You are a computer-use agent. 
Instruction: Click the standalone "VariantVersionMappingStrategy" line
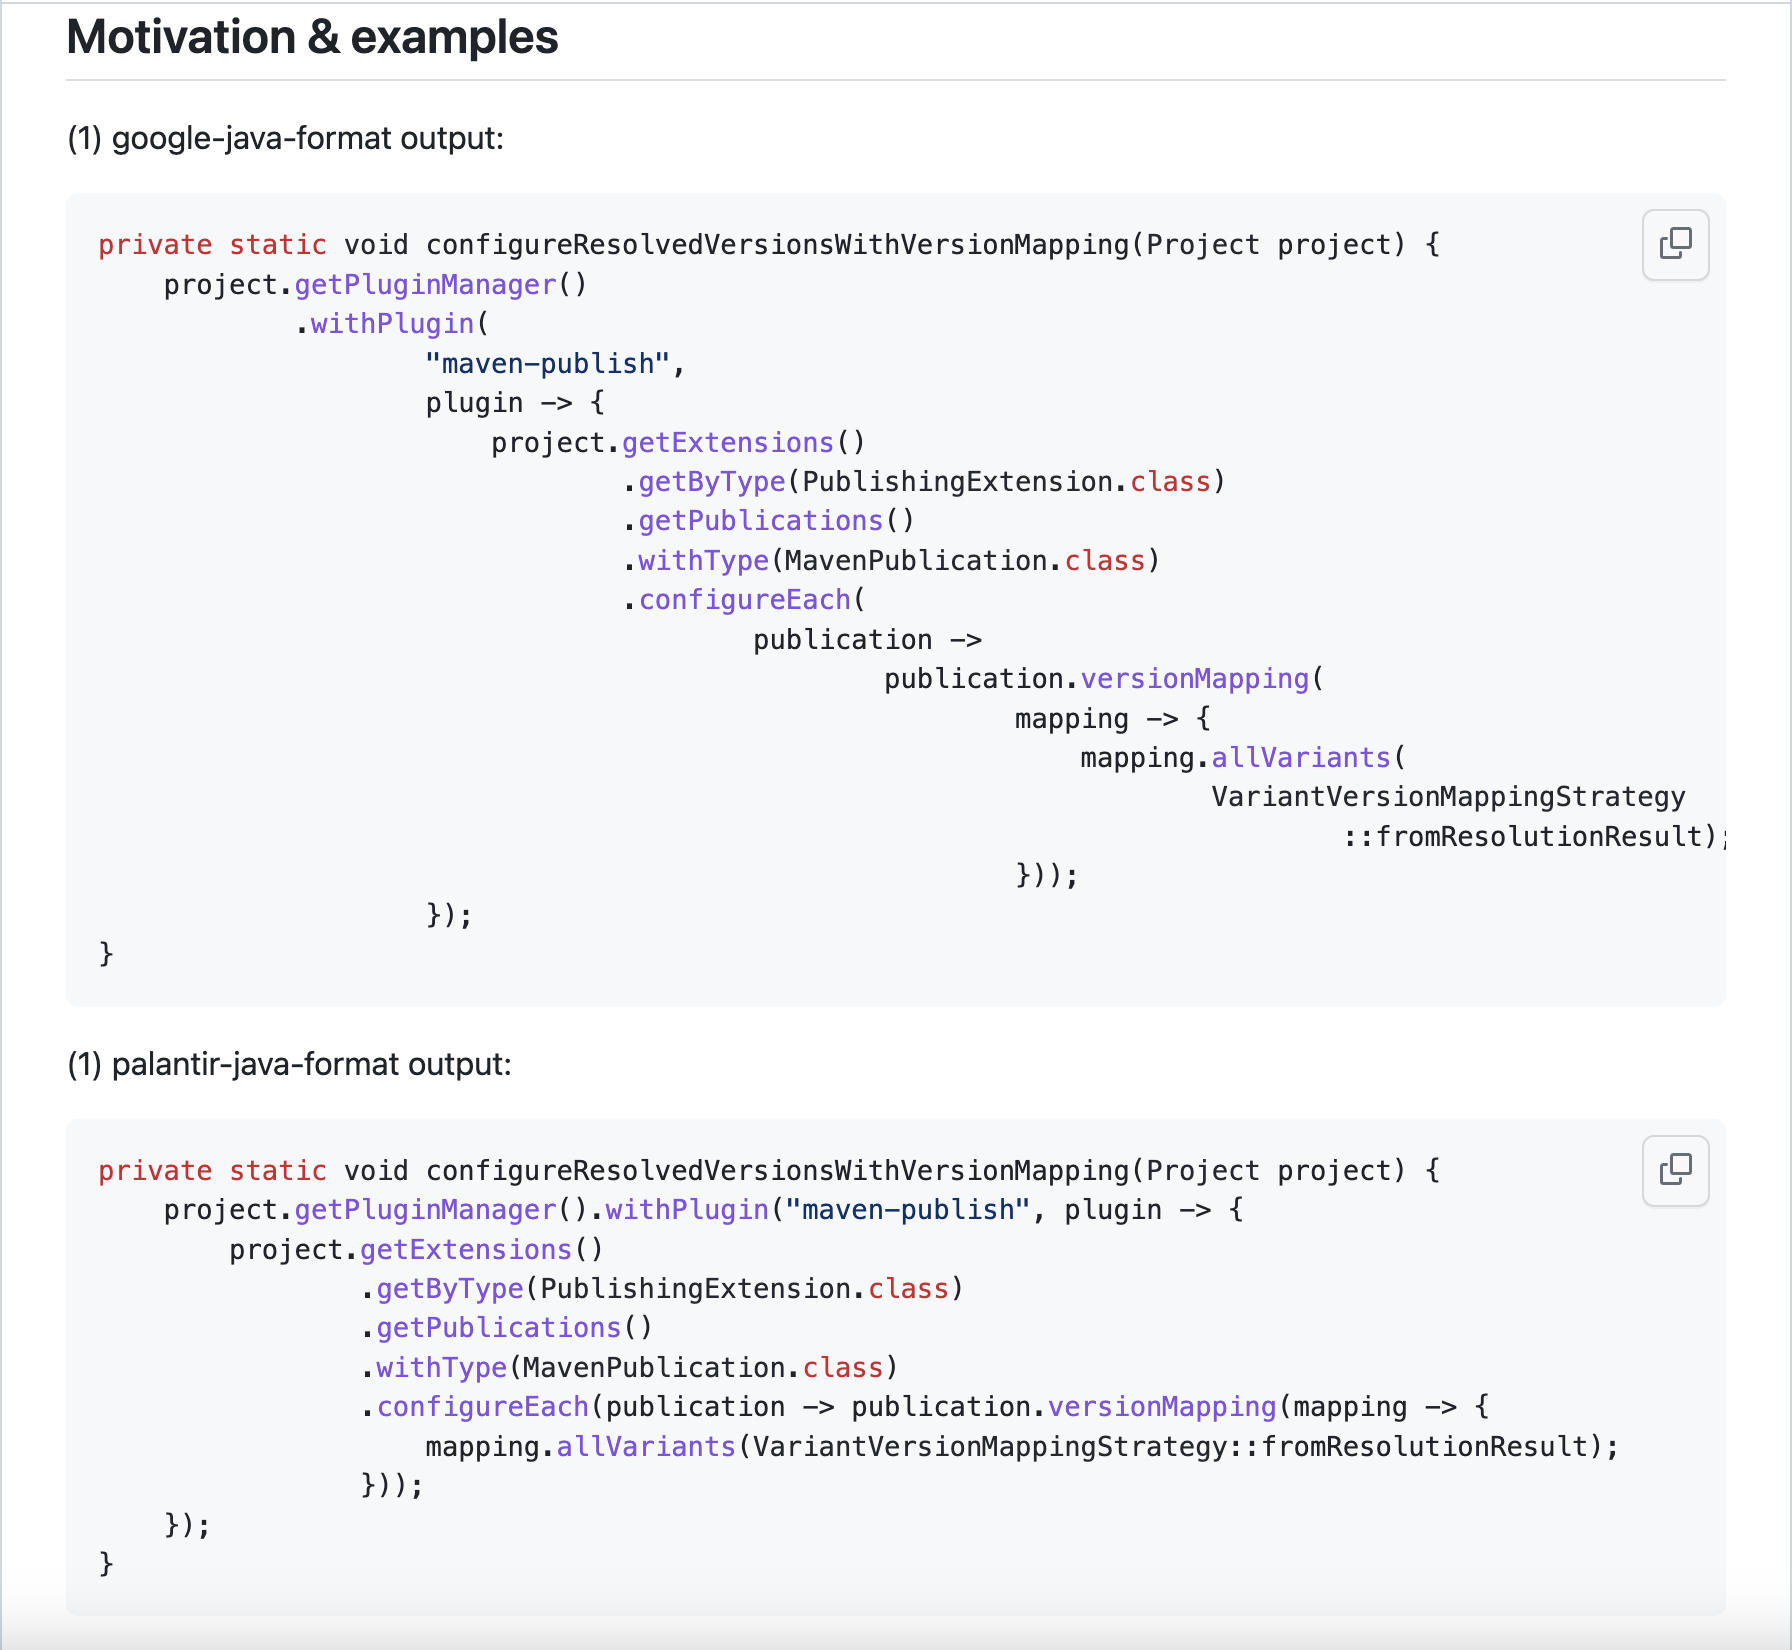tap(1448, 797)
